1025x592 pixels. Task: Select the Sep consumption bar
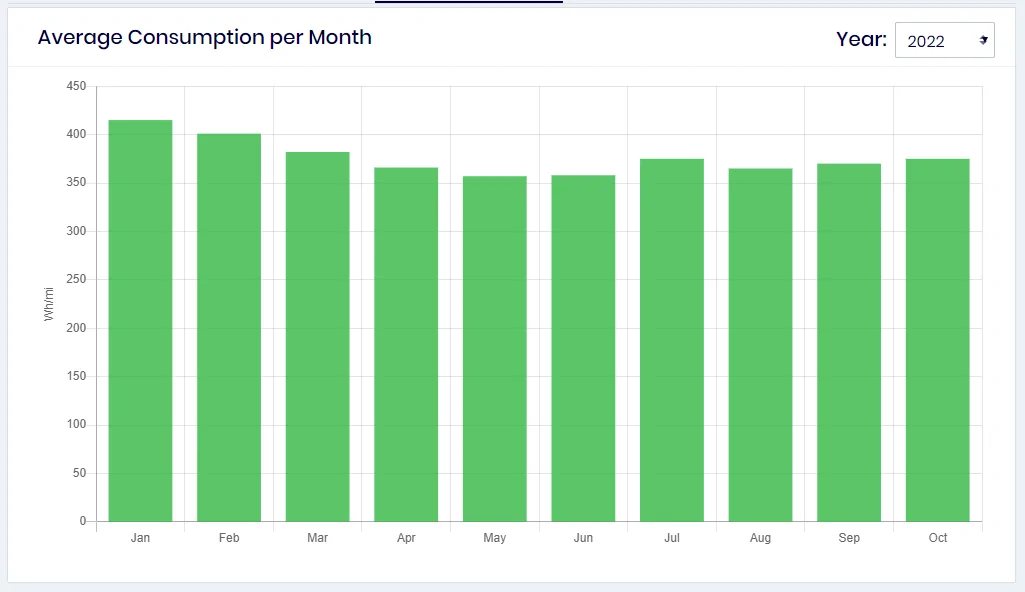pyautogui.click(x=849, y=342)
